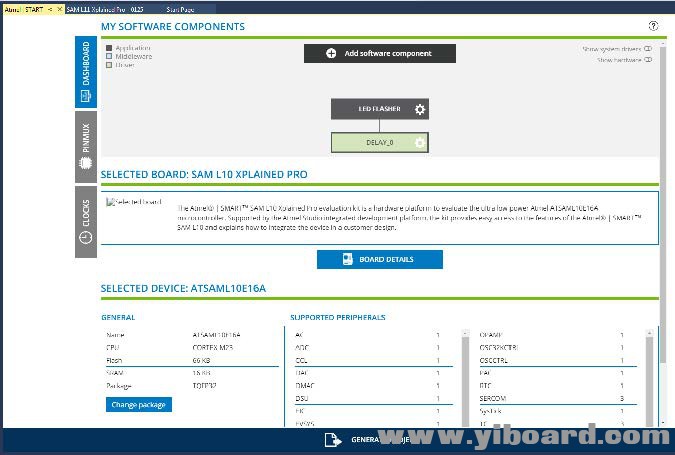Image resolution: width=675 pixels, height=455 pixels.
Task: Click the MY SOFTWARE COMPONENTS heading
Action: (173, 27)
